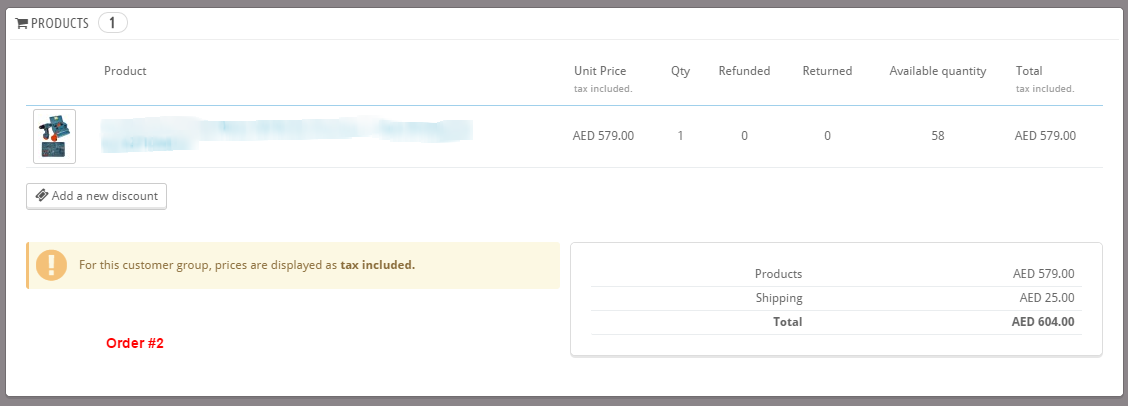Image resolution: width=1128 pixels, height=406 pixels.
Task: Click the Available quantity column header
Action: [937, 71]
